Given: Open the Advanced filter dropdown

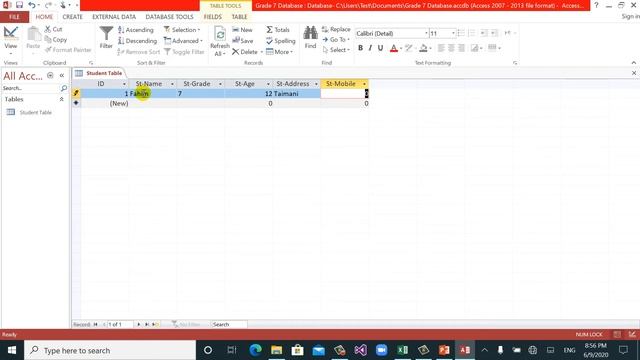Looking at the screenshot, I should coord(183,41).
